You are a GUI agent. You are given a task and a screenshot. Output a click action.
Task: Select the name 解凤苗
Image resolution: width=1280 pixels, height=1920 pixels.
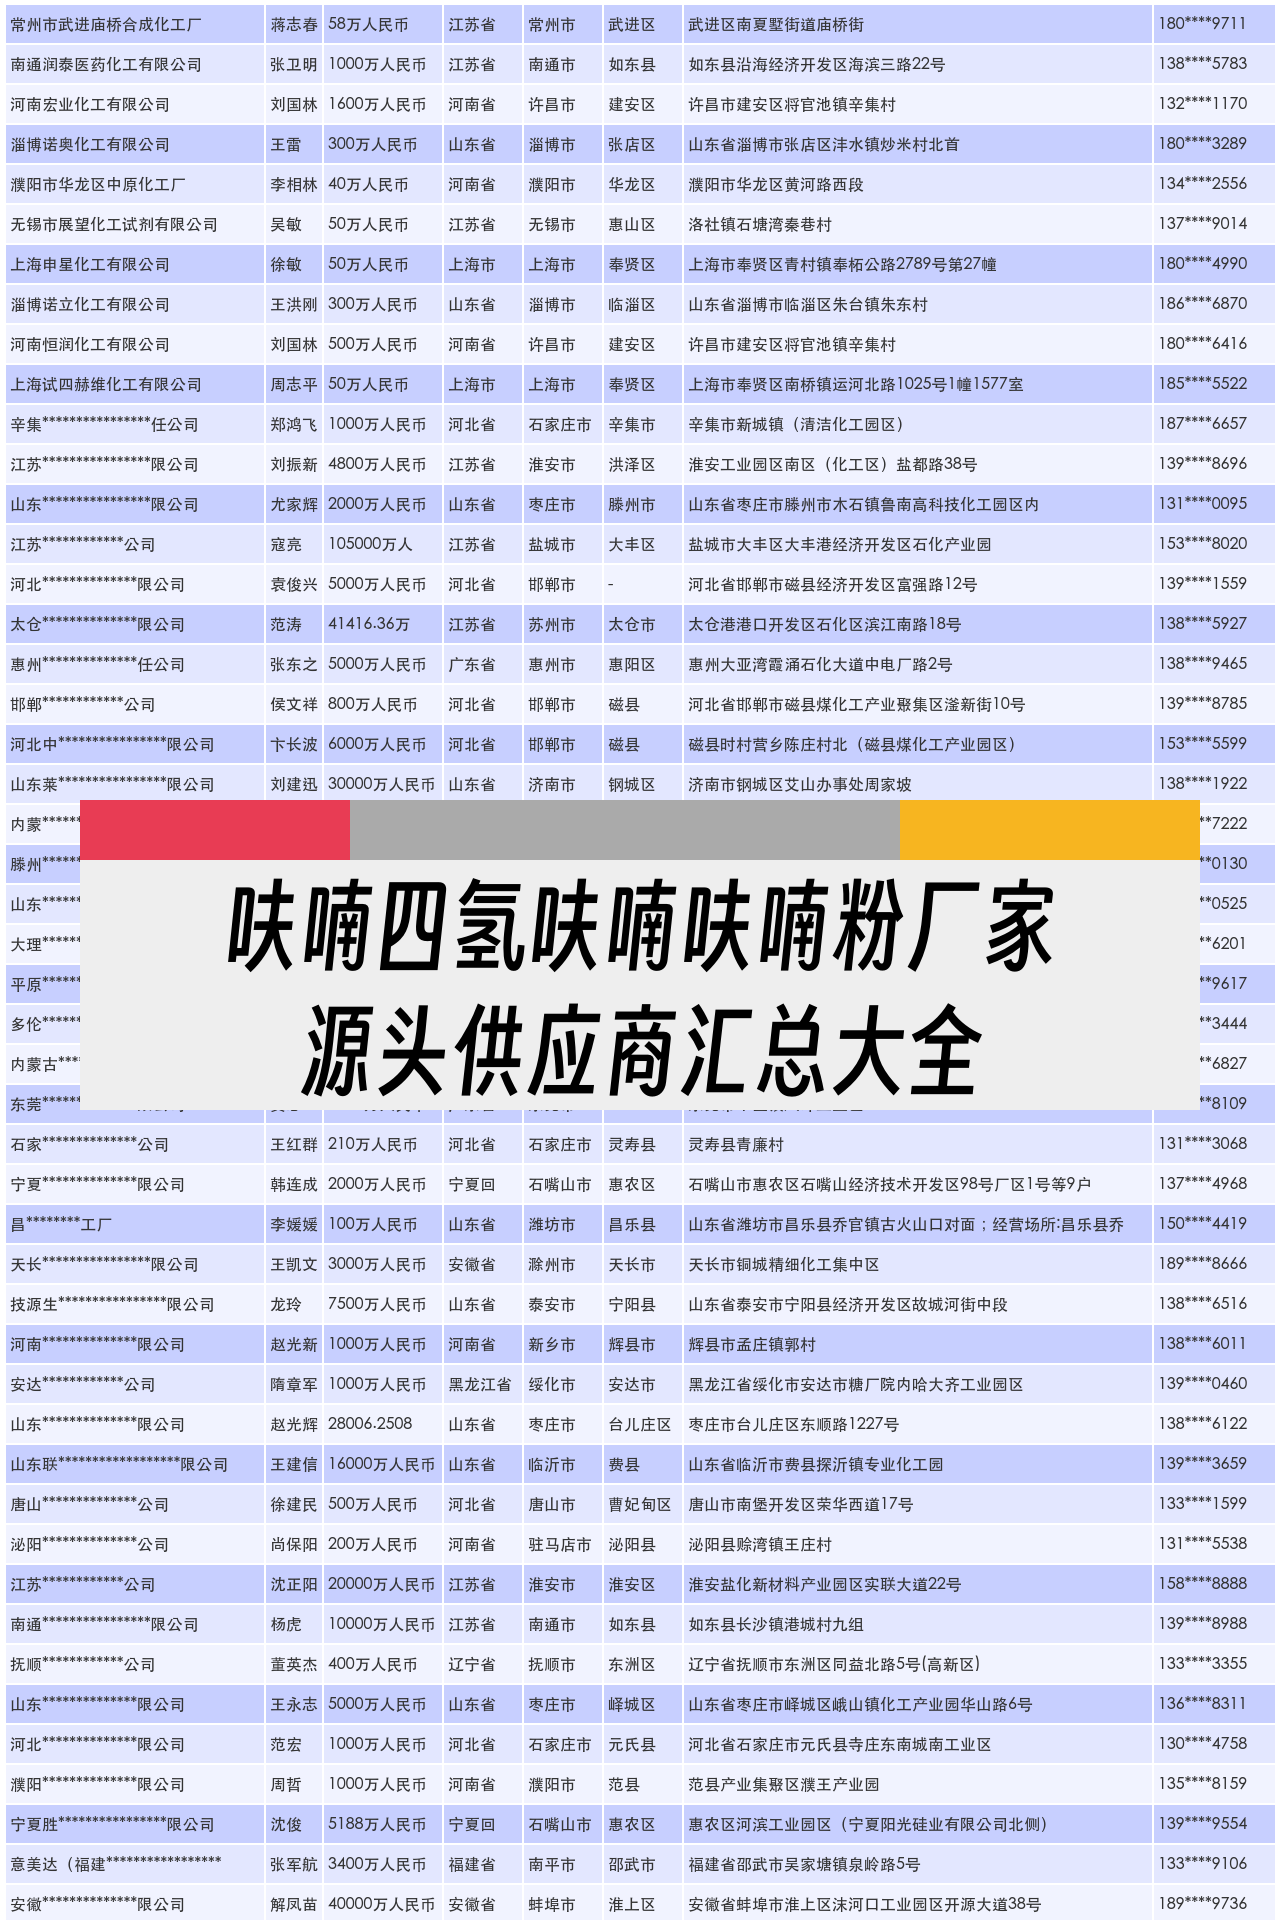pyautogui.click(x=294, y=1904)
